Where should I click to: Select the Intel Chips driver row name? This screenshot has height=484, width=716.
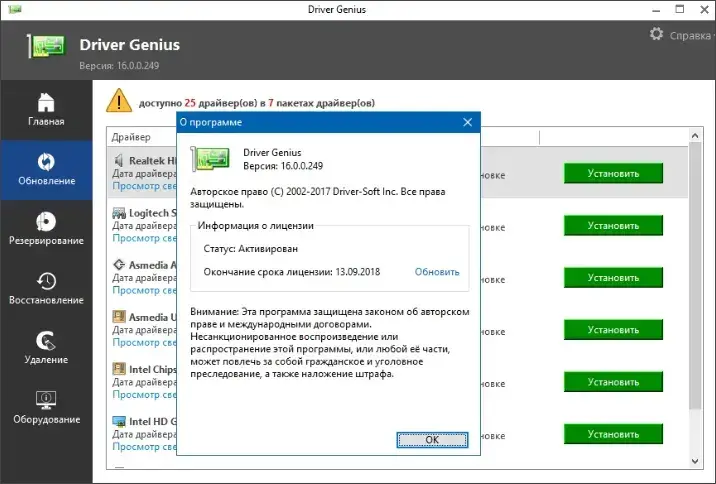[153, 369]
